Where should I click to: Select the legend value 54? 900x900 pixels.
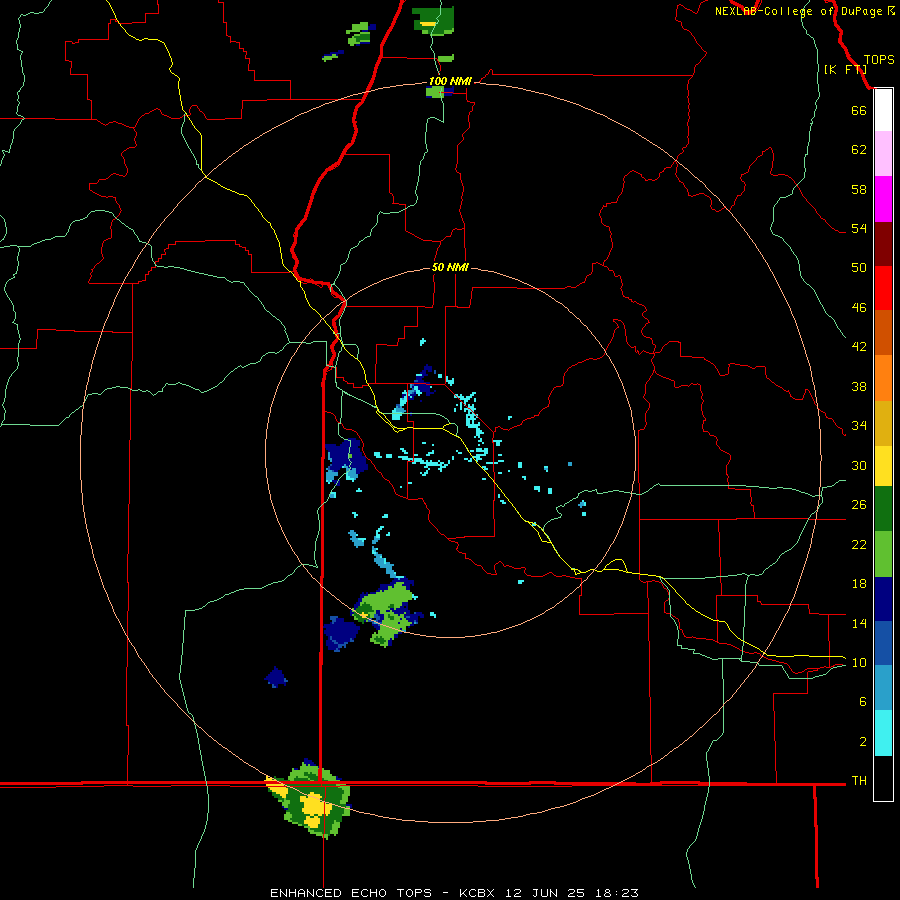tap(859, 228)
